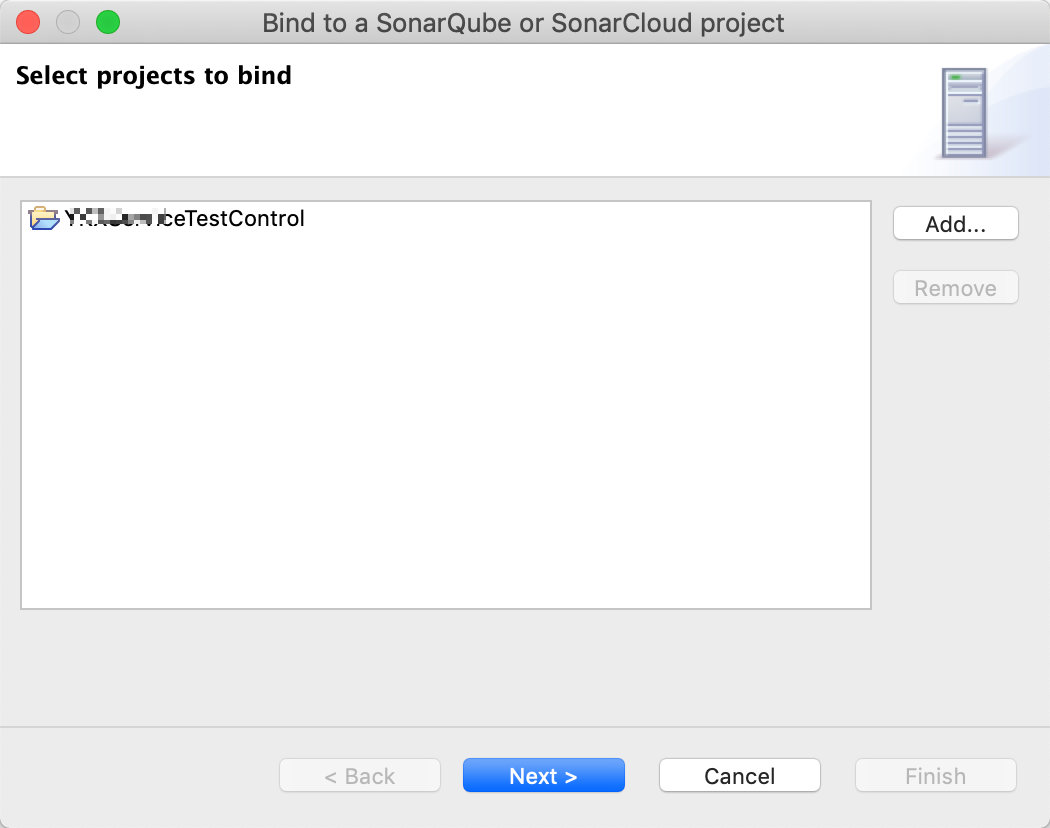This screenshot has width=1050, height=828.
Task: Click the white header banner below the heading
Action: point(450,135)
